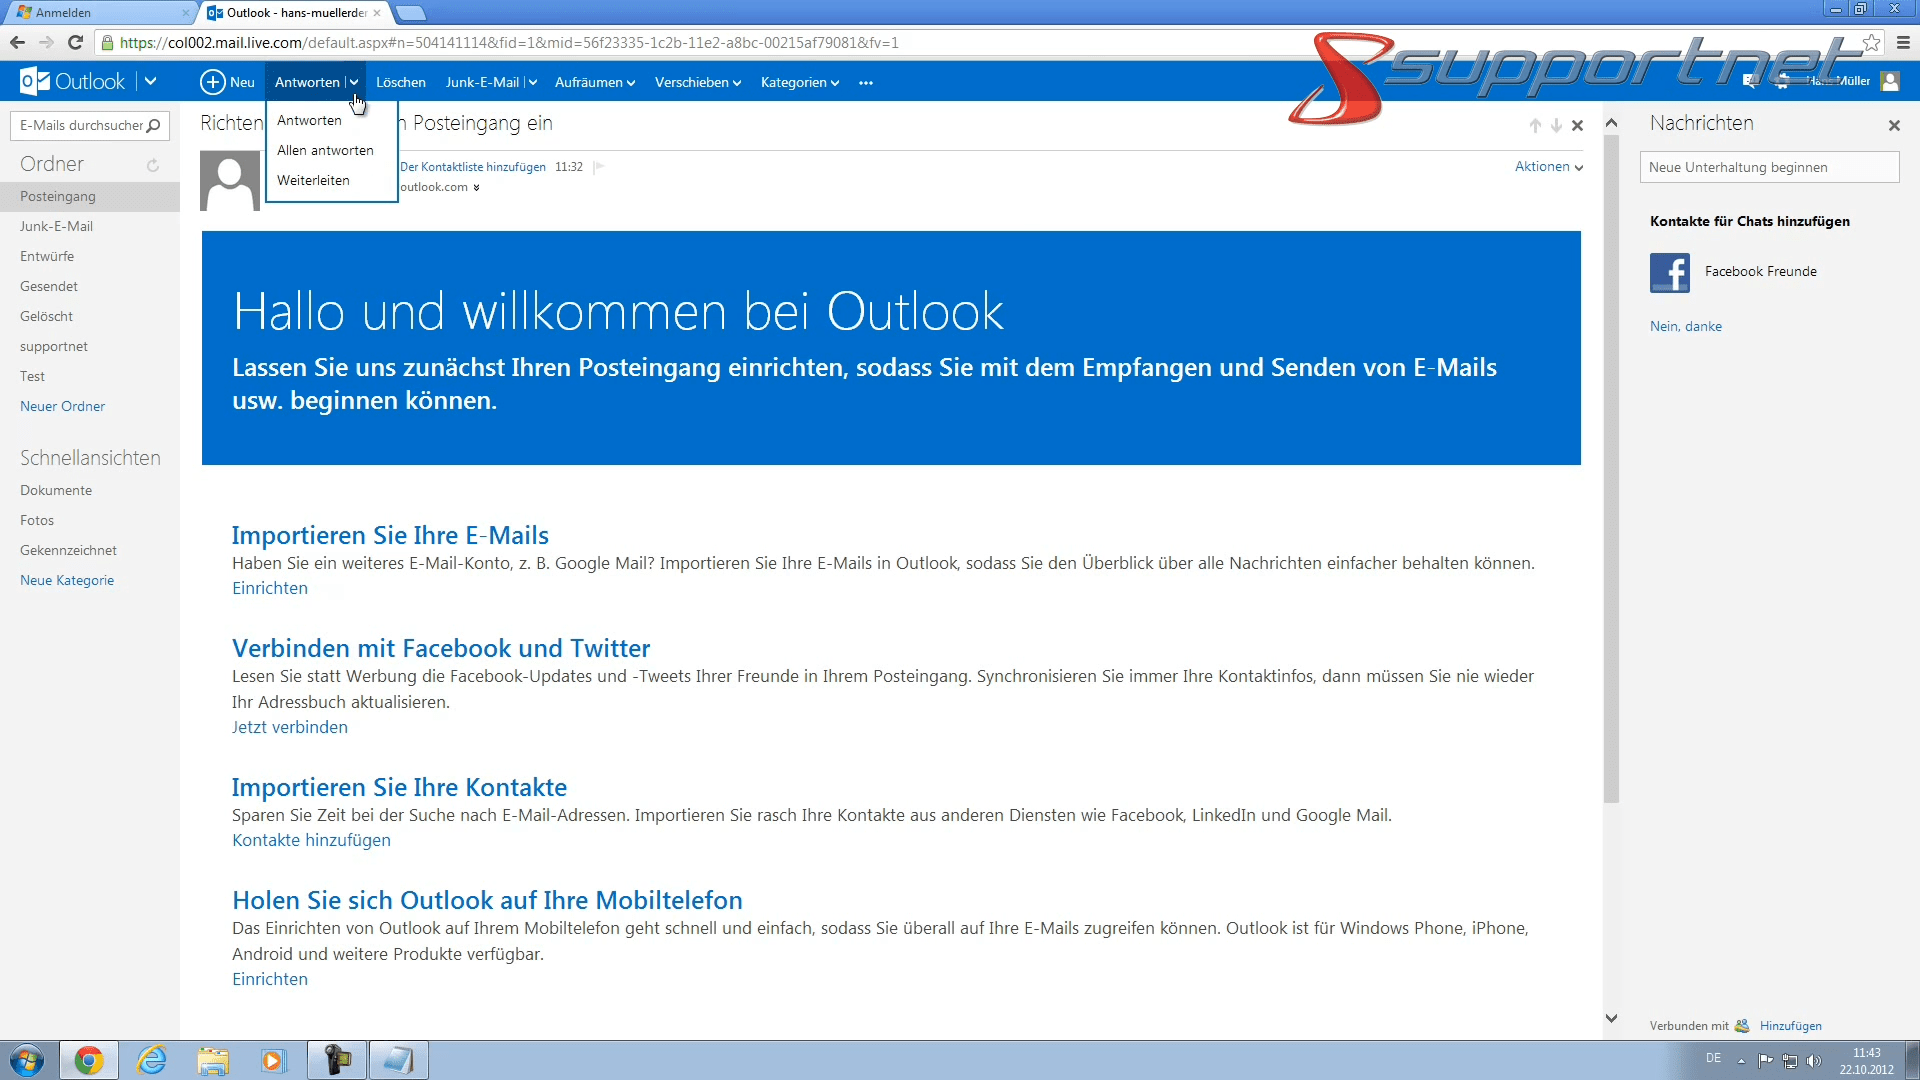Flag the message with the flag icon
The image size is (1920, 1080).
(x=599, y=167)
